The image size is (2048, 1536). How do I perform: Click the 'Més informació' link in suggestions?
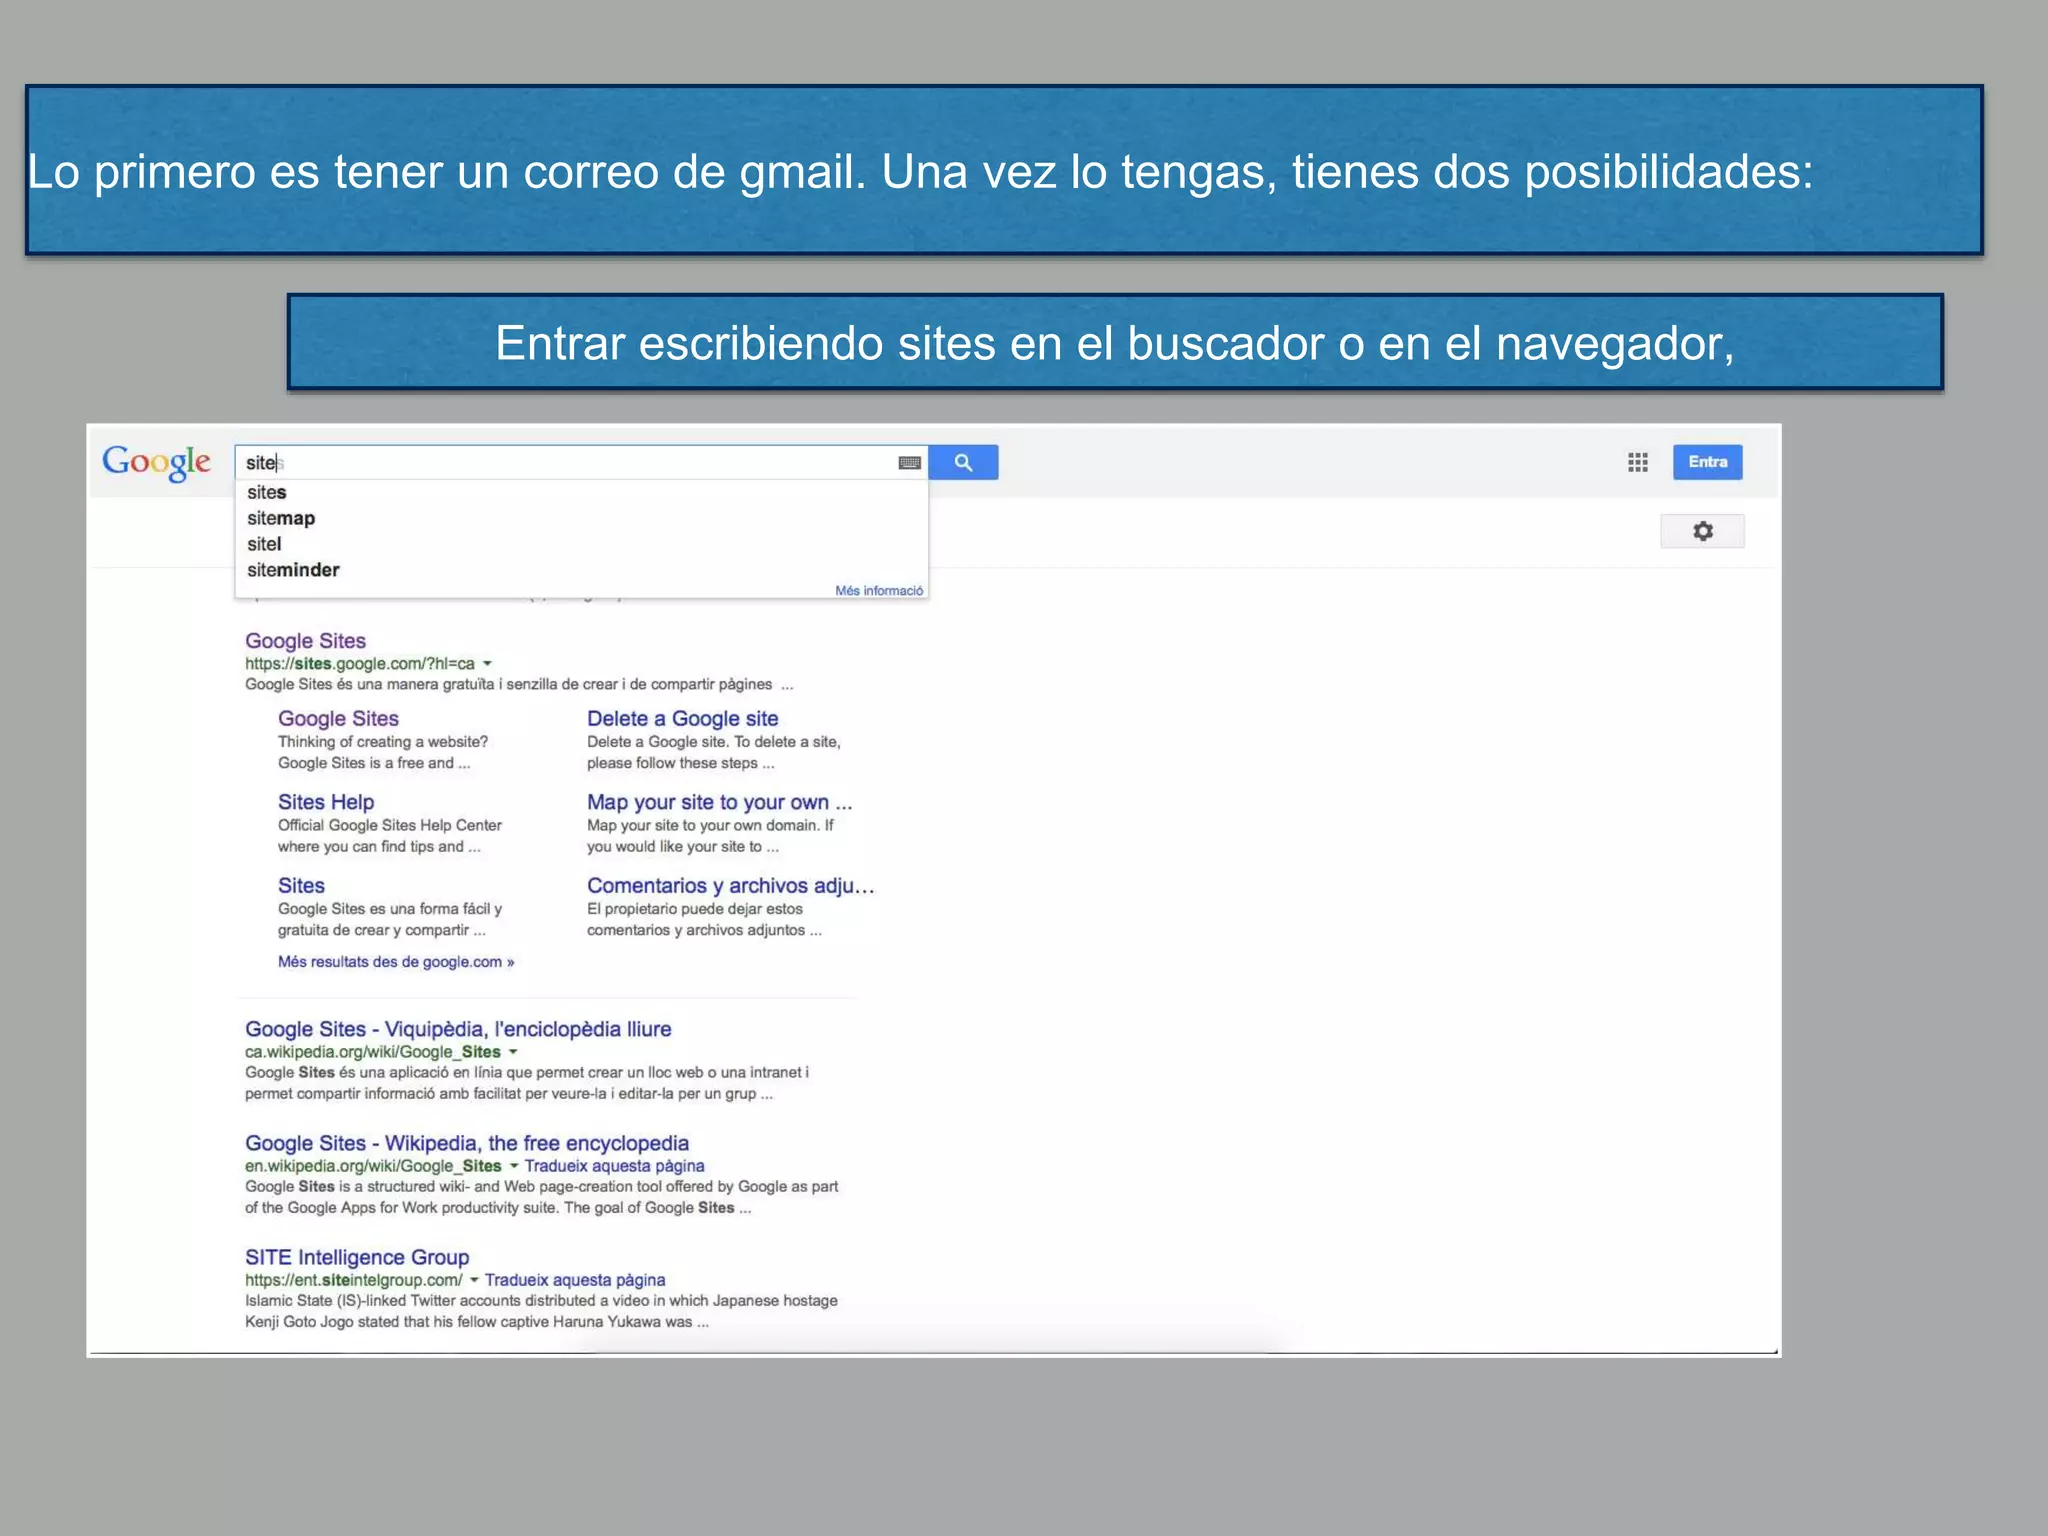tap(879, 591)
